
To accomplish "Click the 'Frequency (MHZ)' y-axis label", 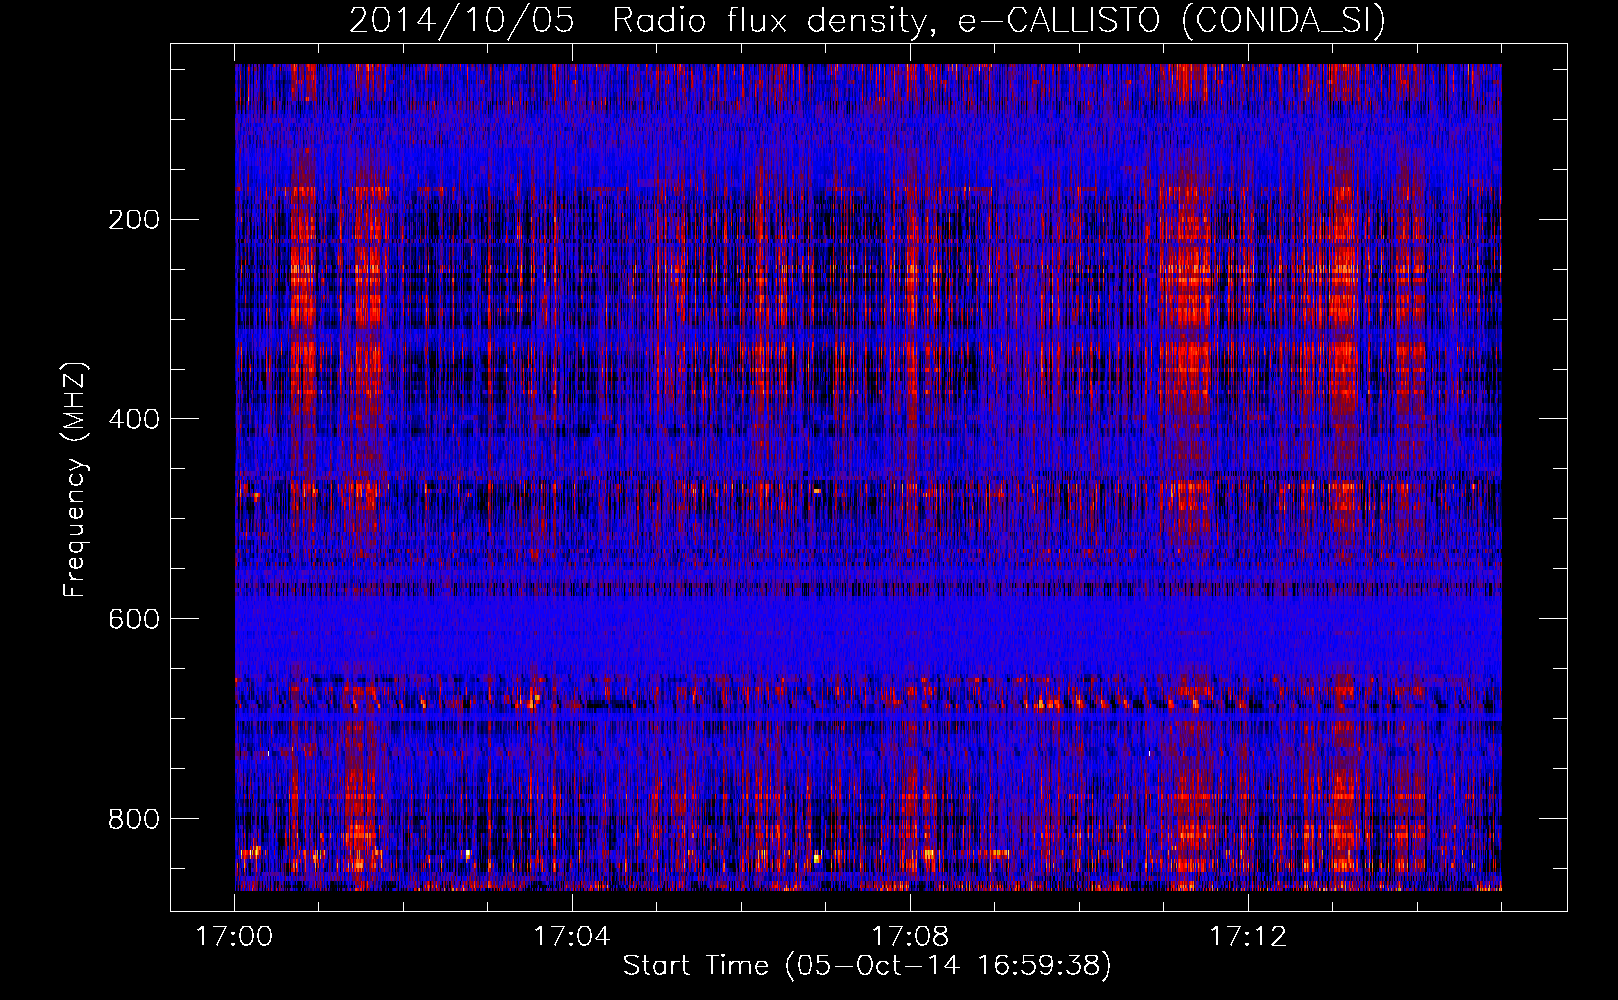I will (x=75, y=479).
